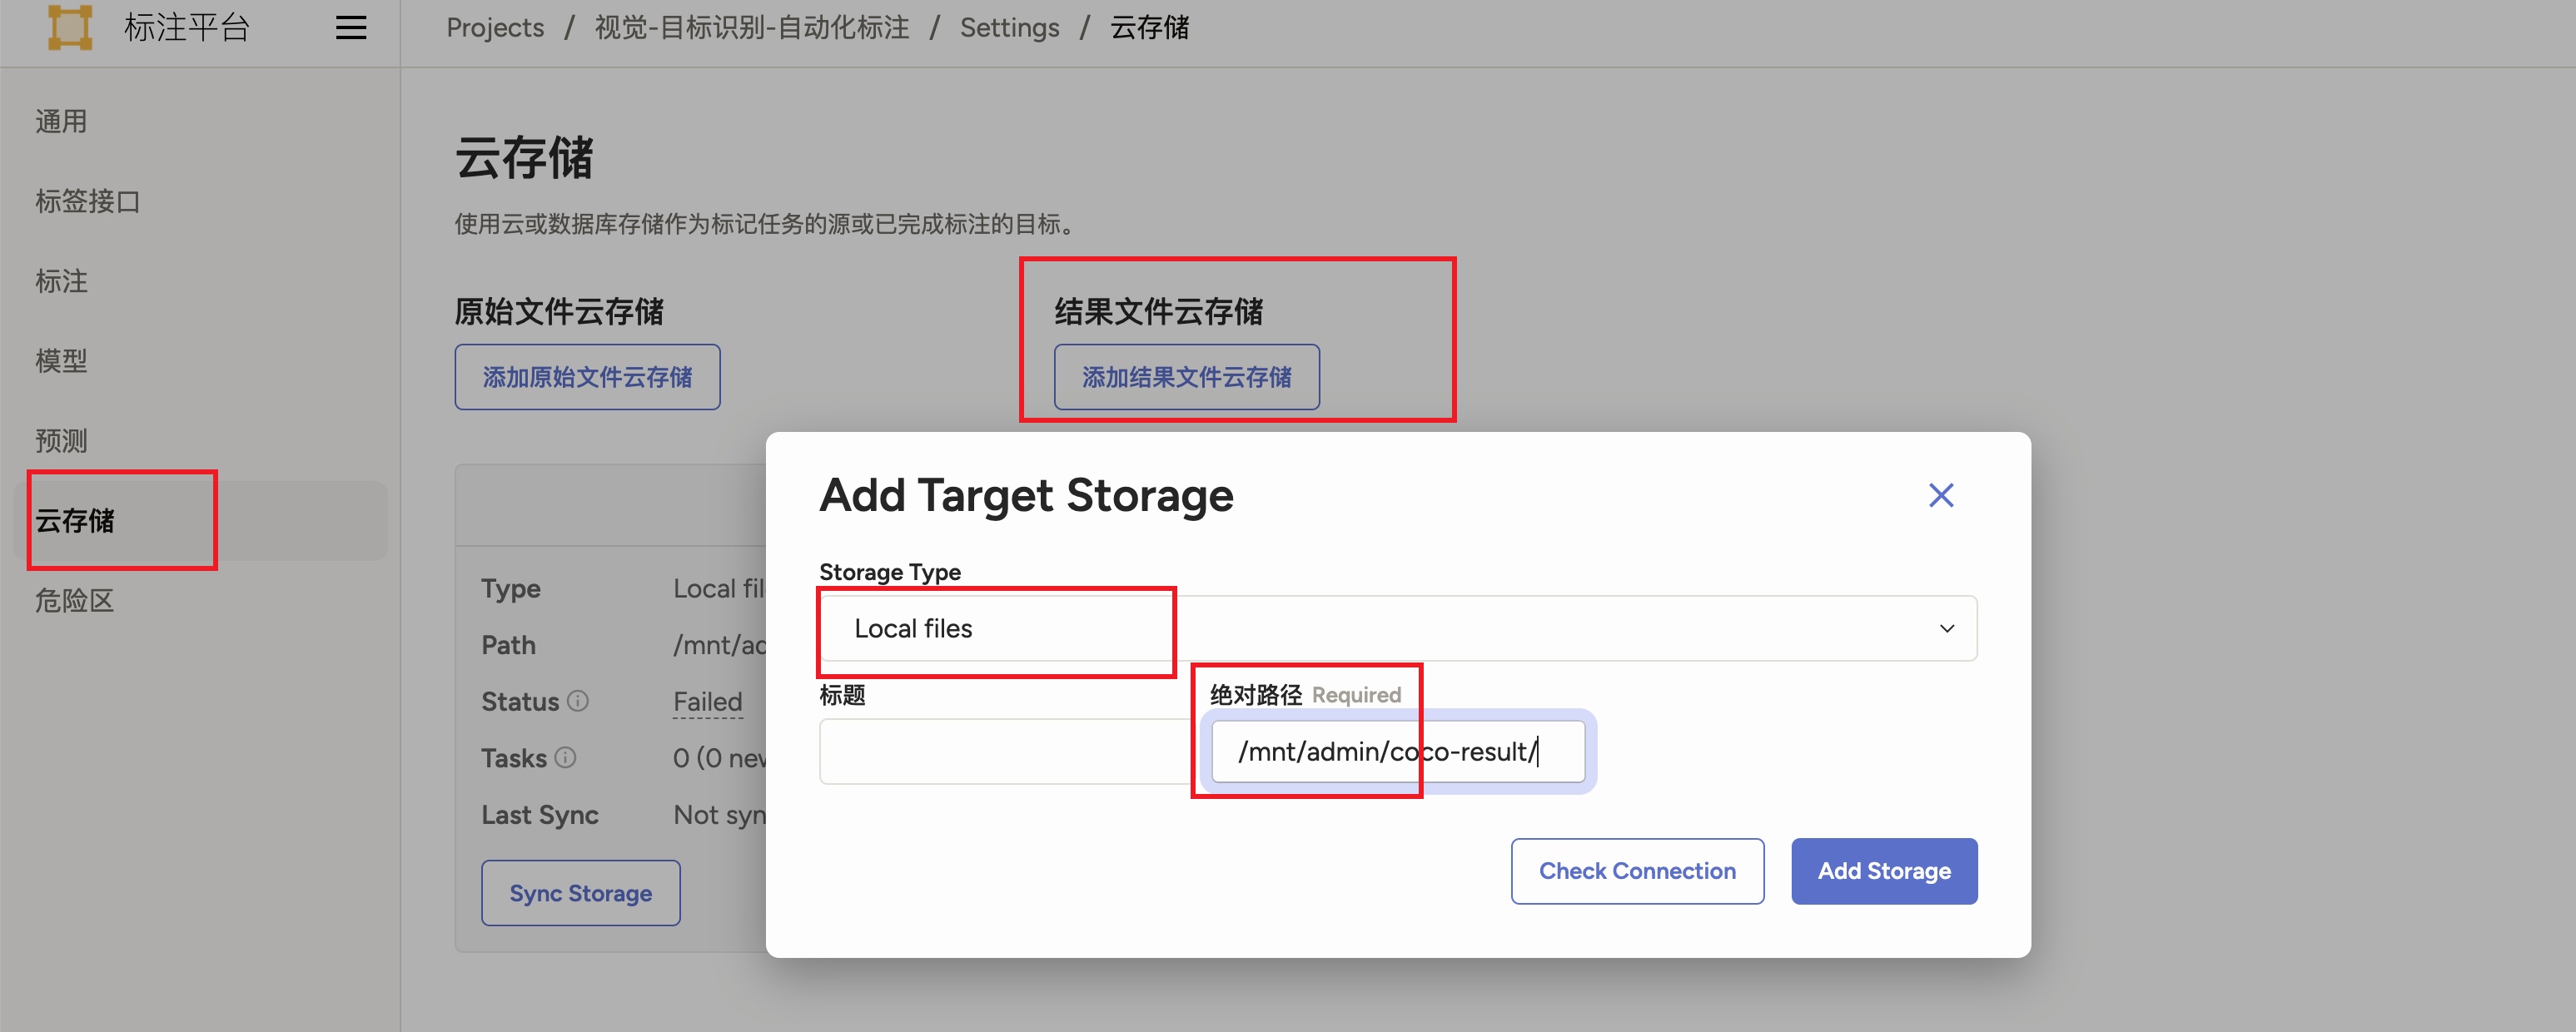Open the 标签接口 settings section
This screenshot has height=1032, width=2576.
pos(87,201)
